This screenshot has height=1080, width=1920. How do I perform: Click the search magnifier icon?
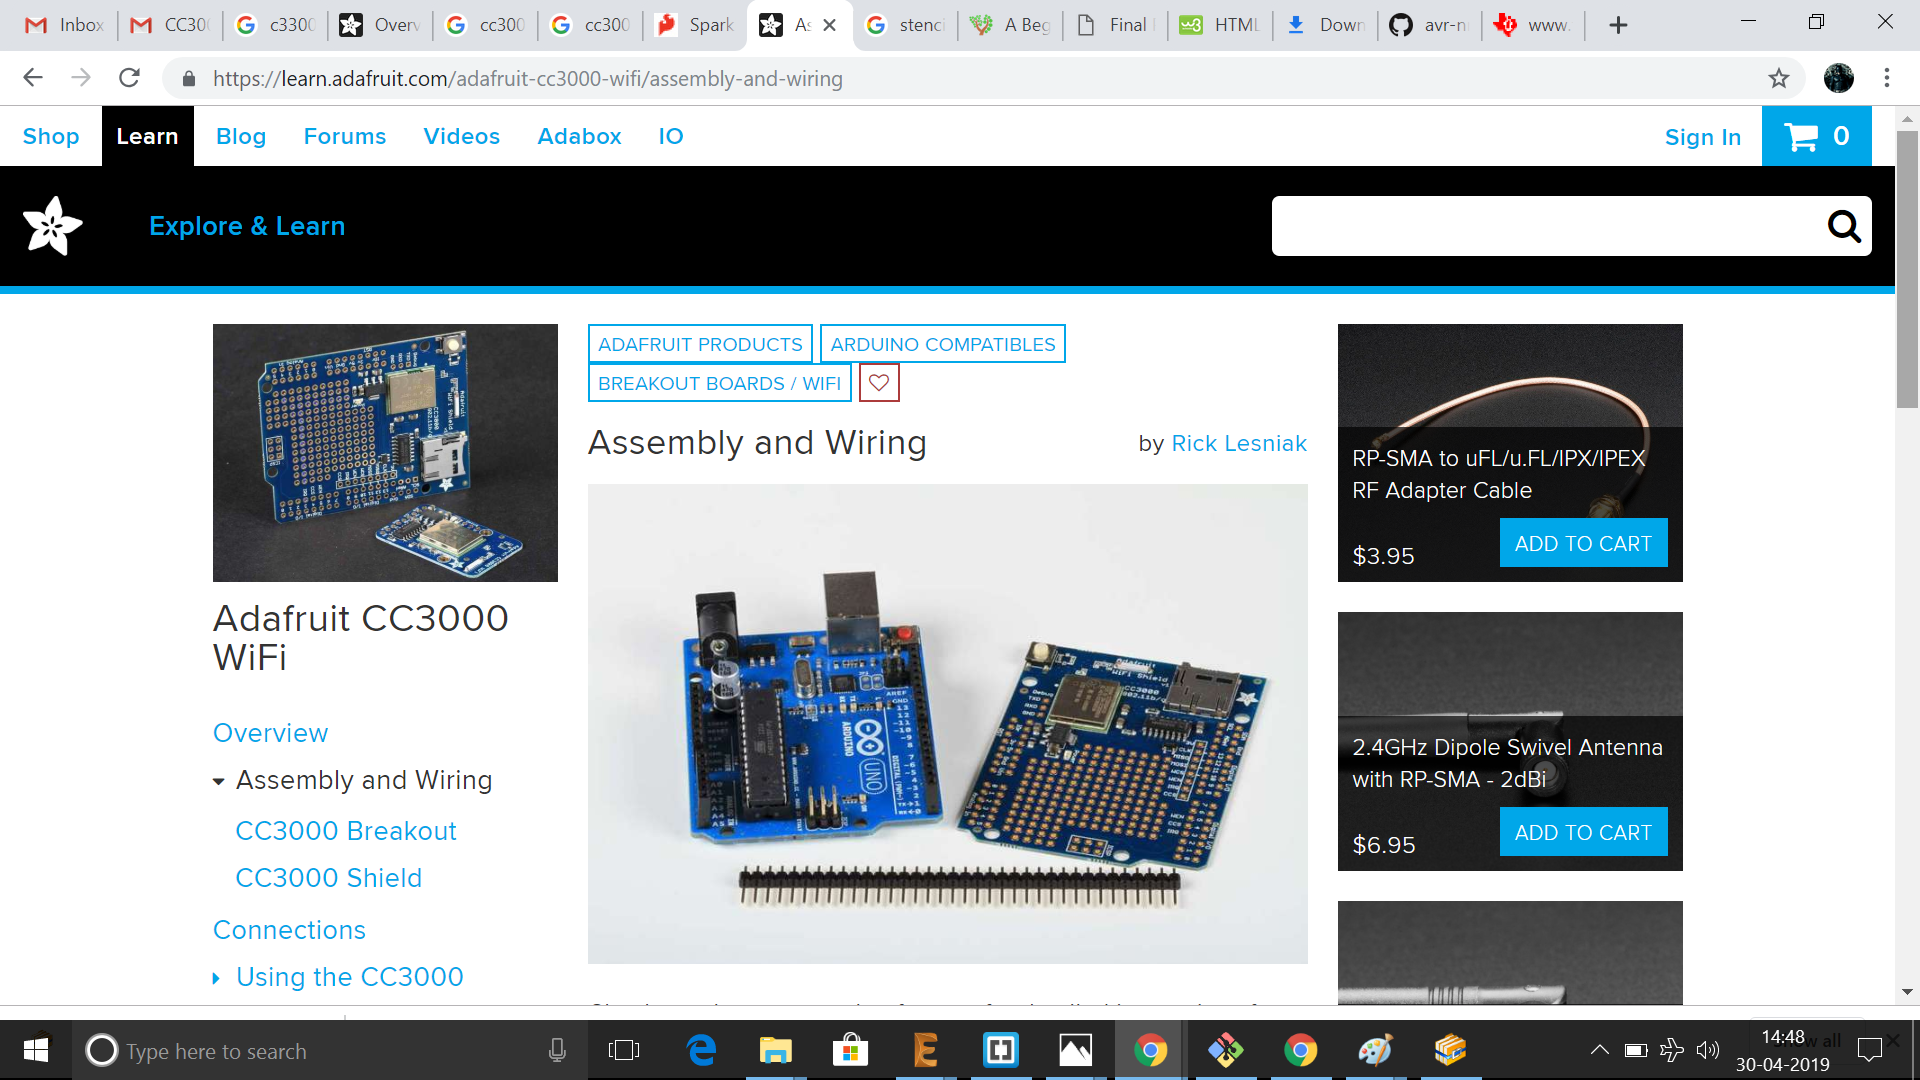(x=1843, y=226)
